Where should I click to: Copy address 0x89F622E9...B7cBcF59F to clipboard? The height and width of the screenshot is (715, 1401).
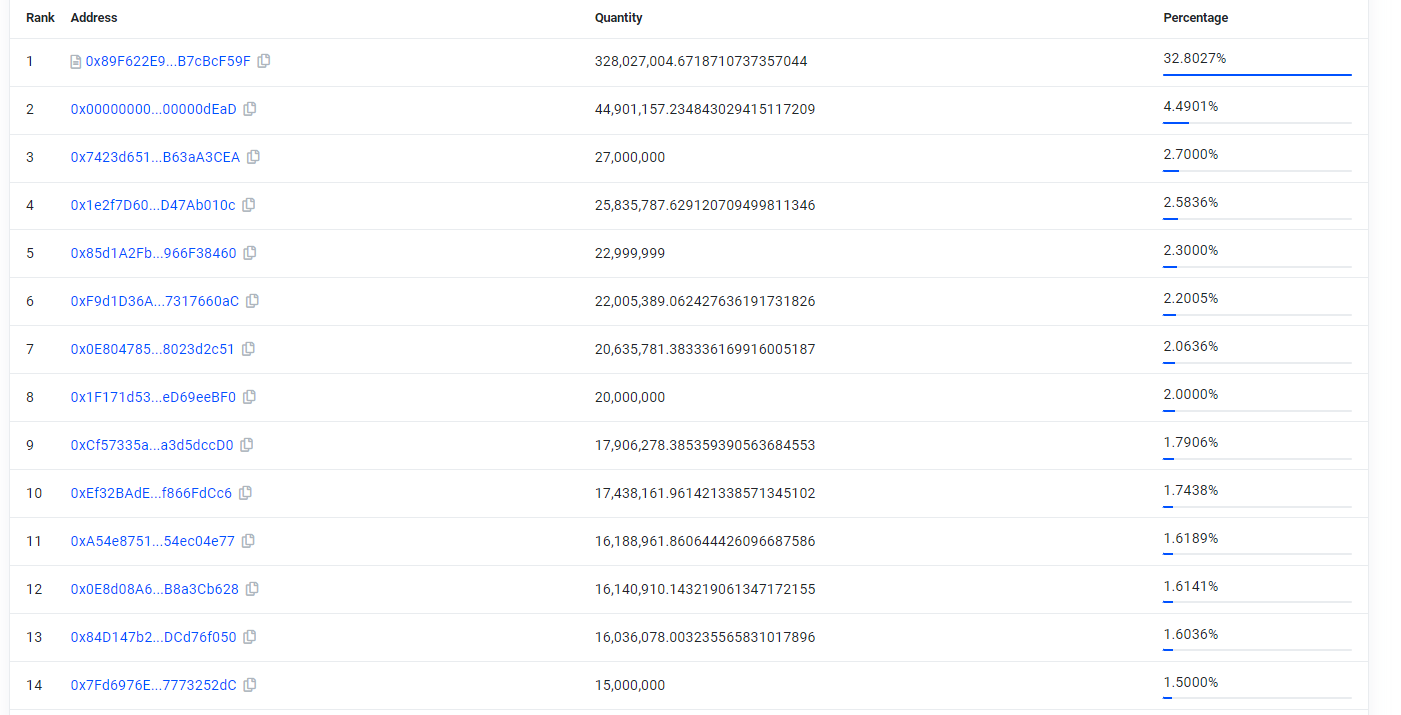[264, 61]
